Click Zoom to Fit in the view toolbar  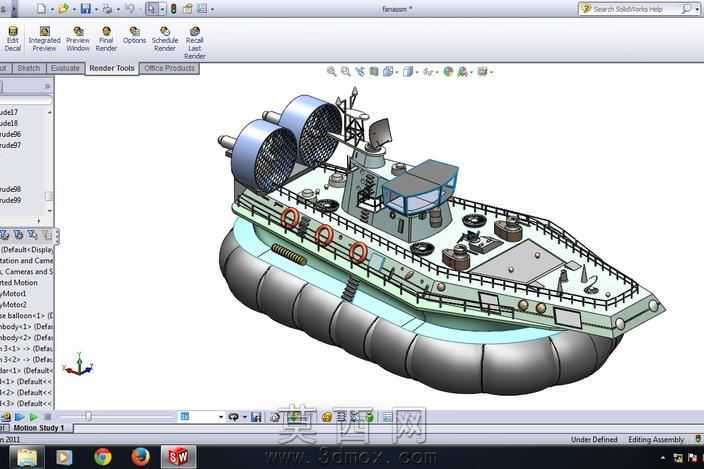point(331,71)
